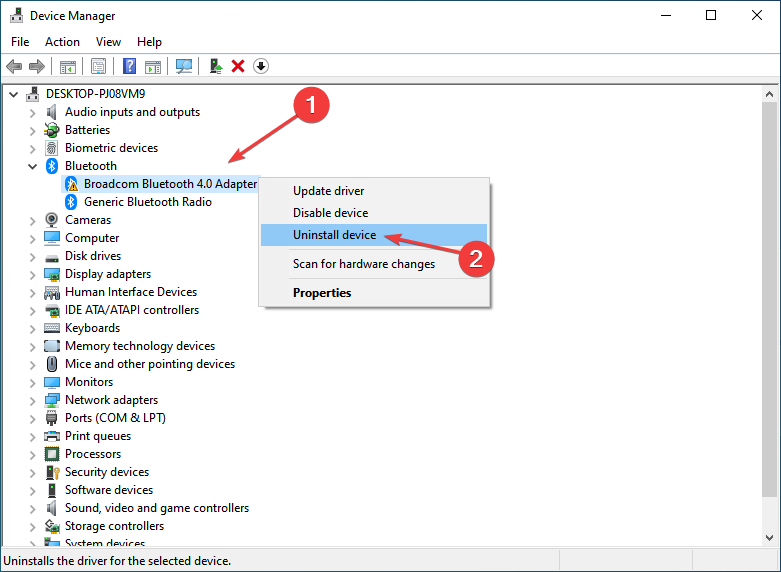Click the red X Uninstall device icon
Screen dimensions: 781x572
238,66
